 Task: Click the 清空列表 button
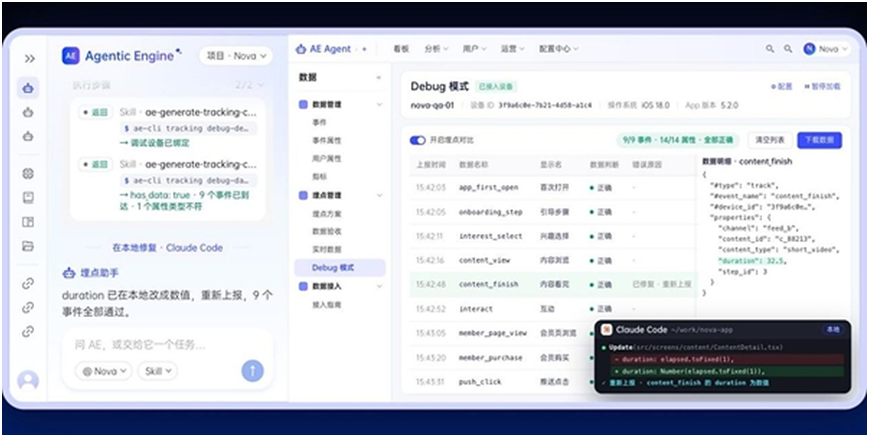coord(770,140)
